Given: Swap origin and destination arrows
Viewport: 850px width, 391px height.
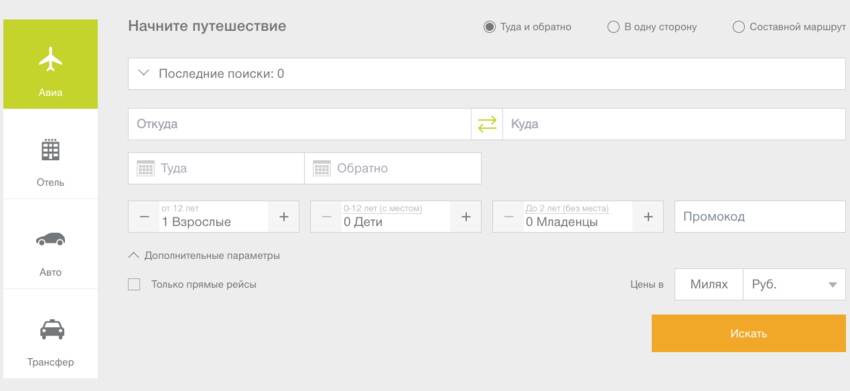Looking at the screenshot, I should point(487,124).
